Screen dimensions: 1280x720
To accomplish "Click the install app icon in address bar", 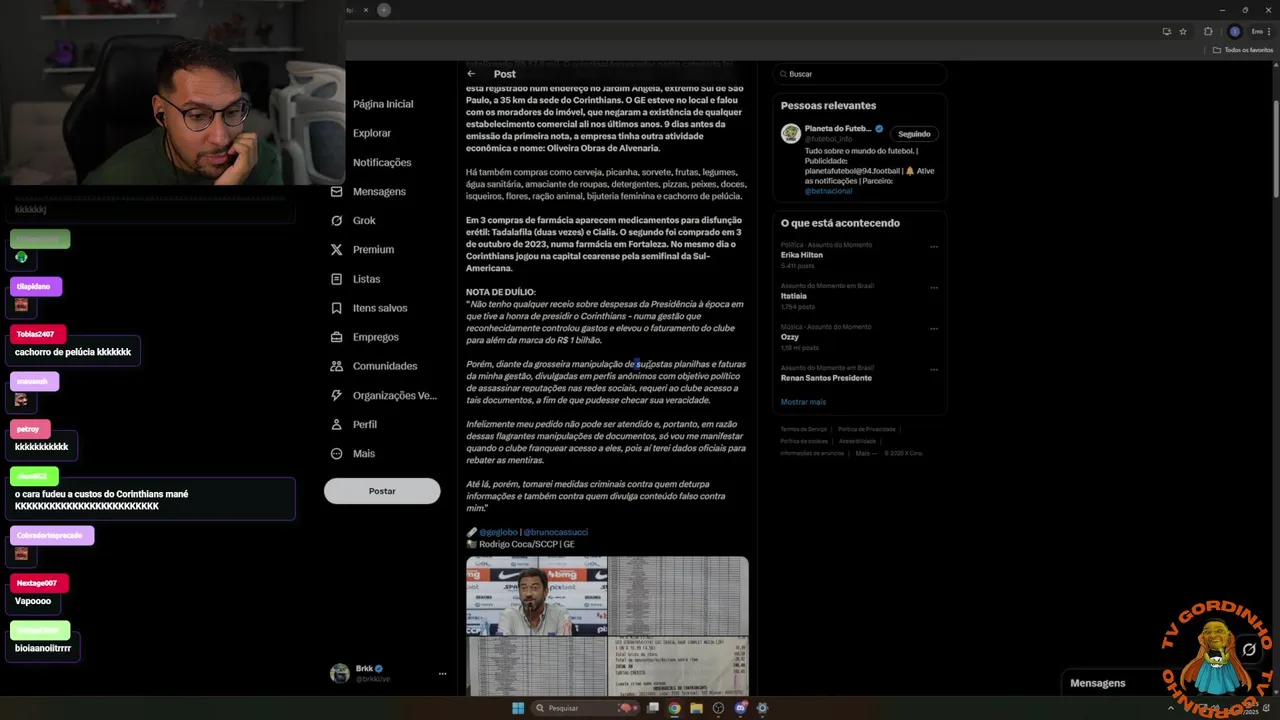I will 1166,32.
